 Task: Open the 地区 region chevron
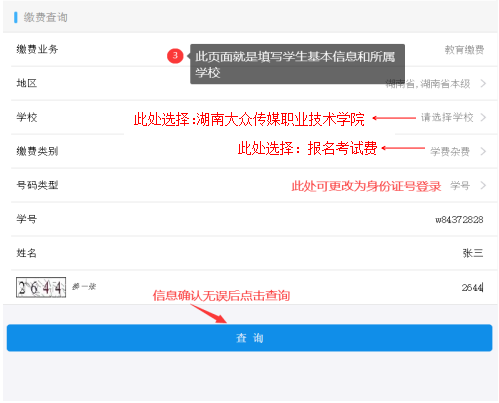(x=483, y=83)
